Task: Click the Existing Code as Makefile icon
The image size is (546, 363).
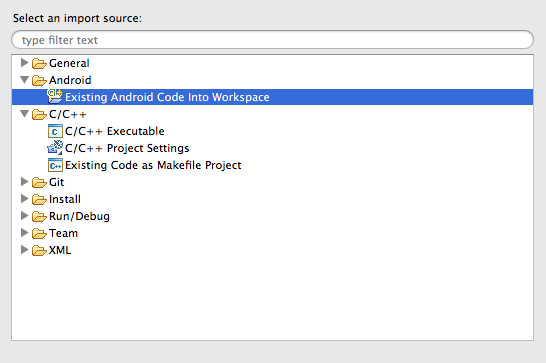Action: coord(55,165)
